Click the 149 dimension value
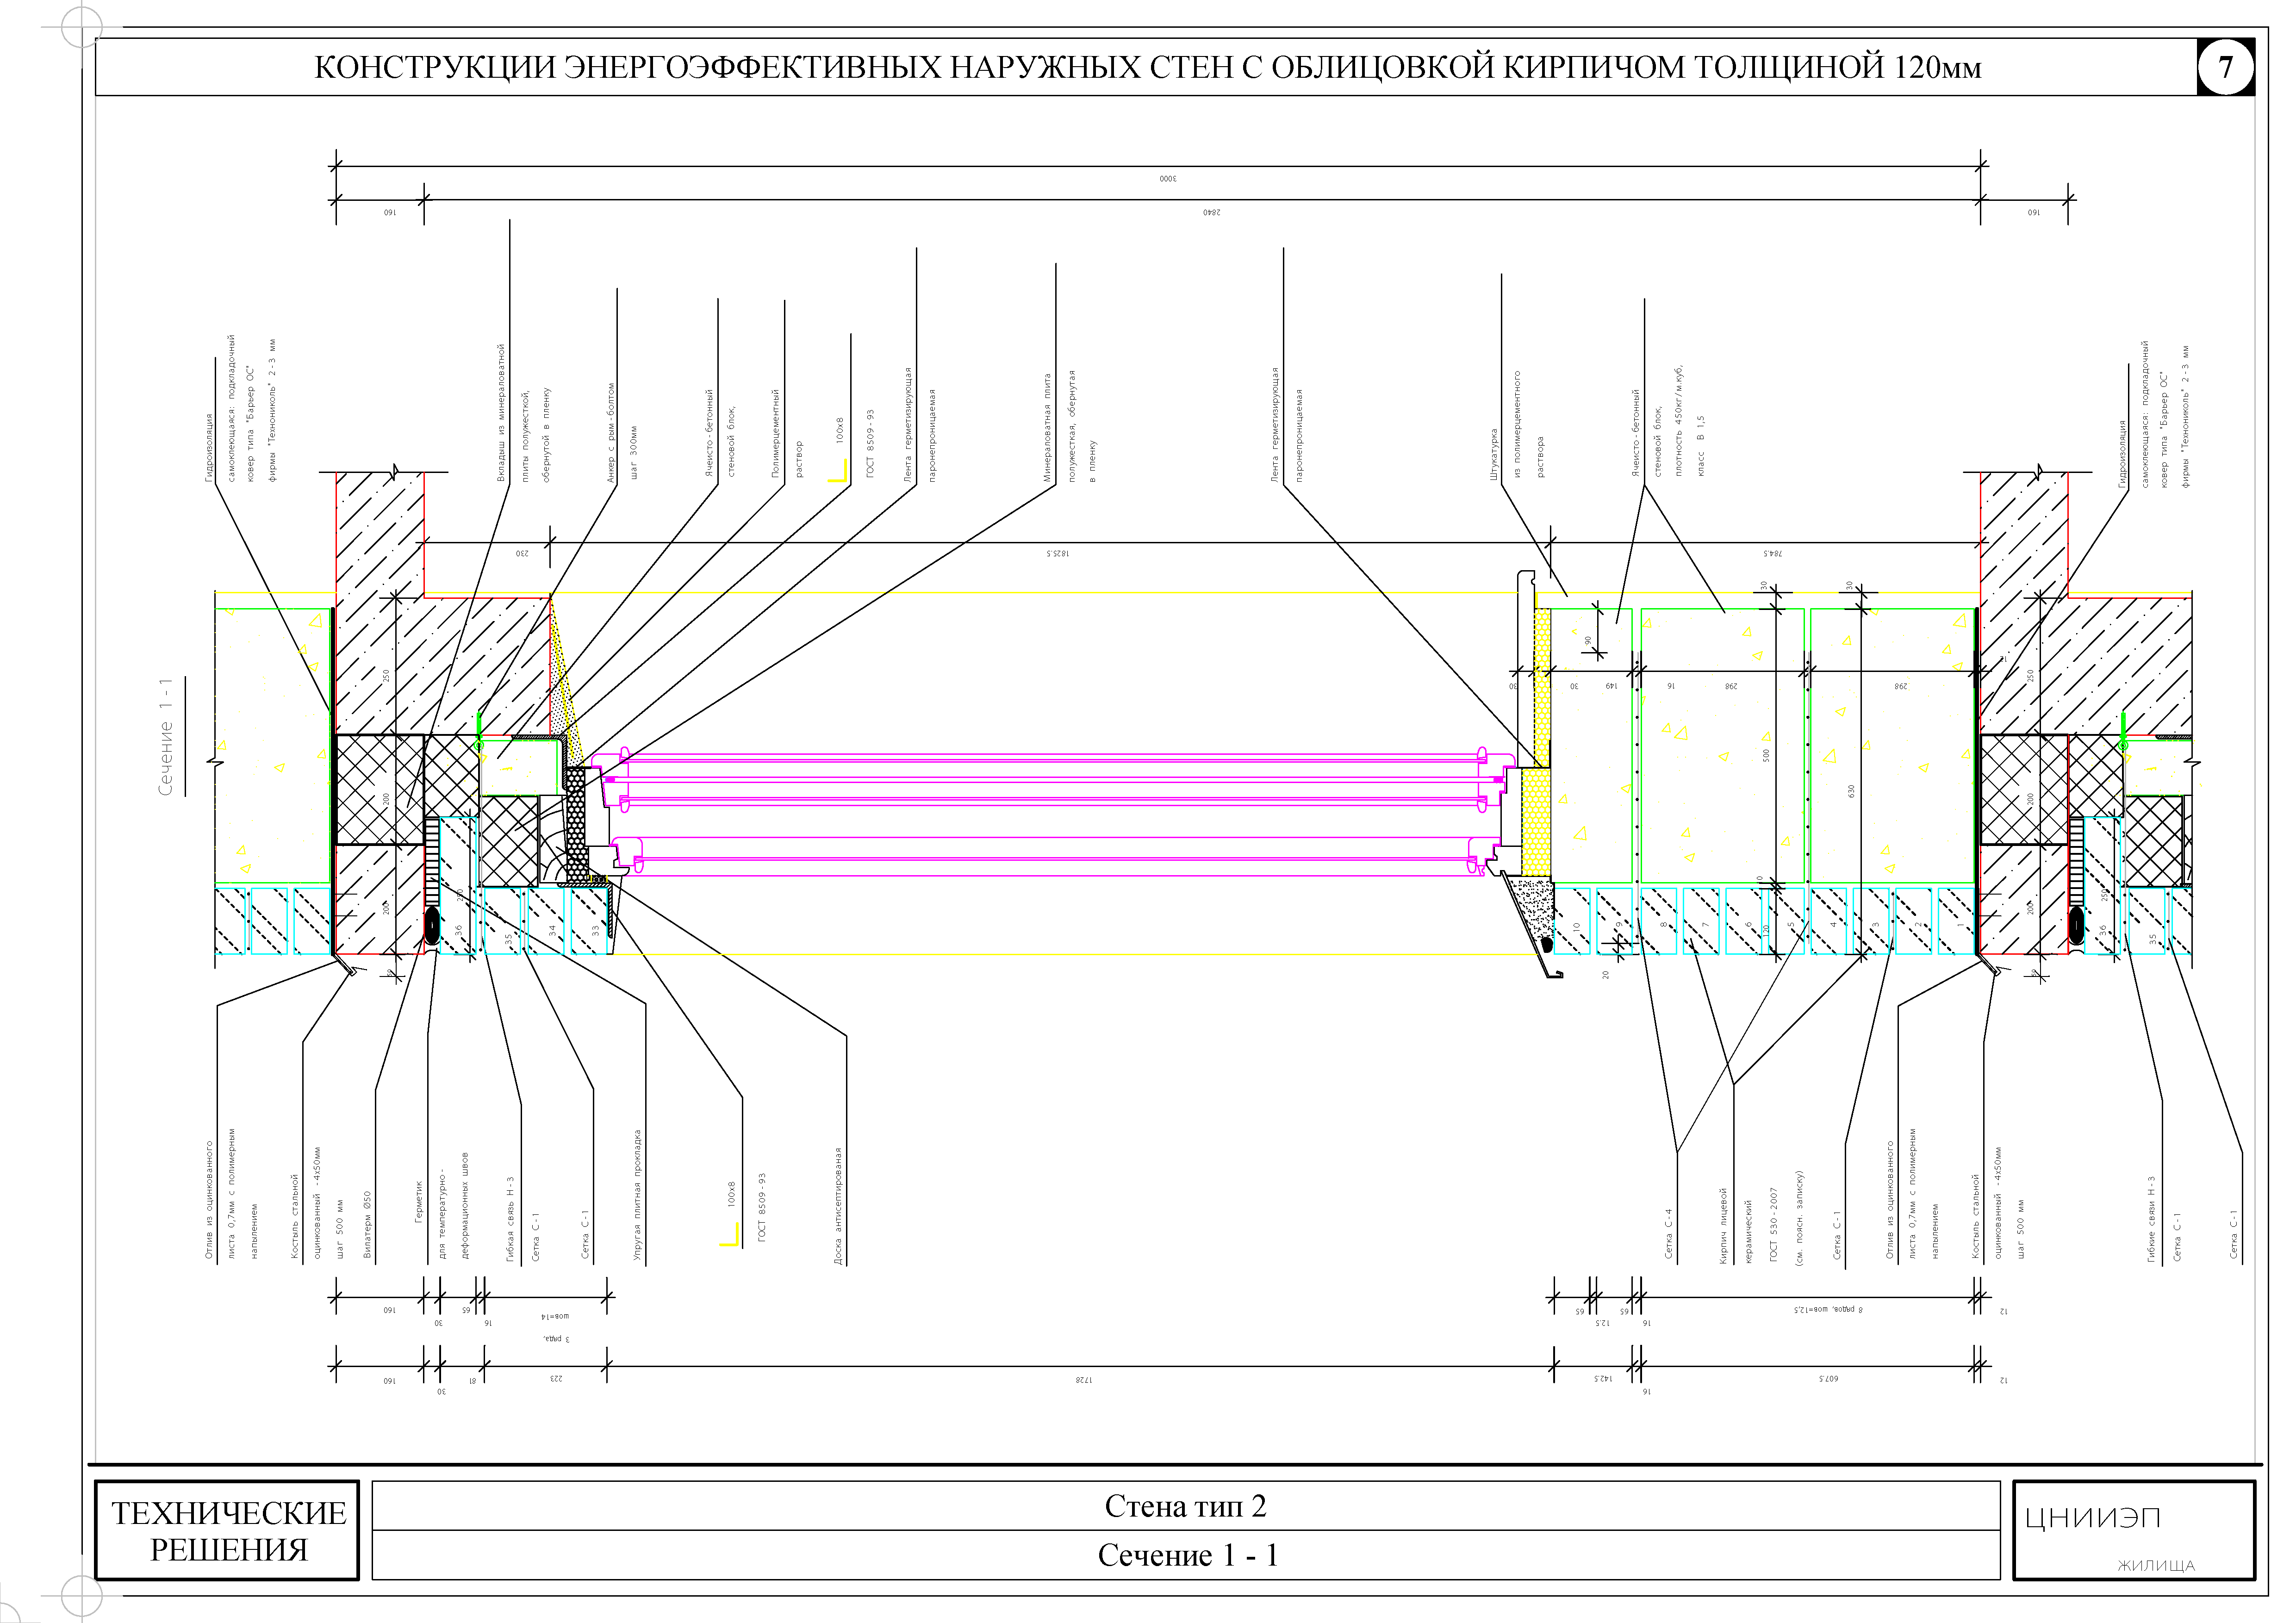The width and height of the screenshot is (2296, 1623). tap(1611, 687)
